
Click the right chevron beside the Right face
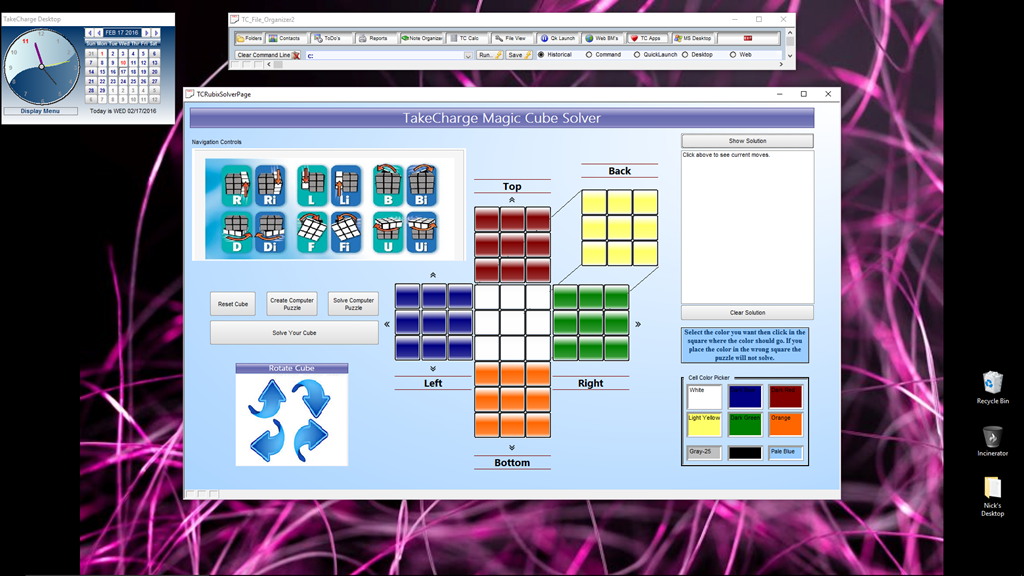pyautogui.click(x=638, y=324)
